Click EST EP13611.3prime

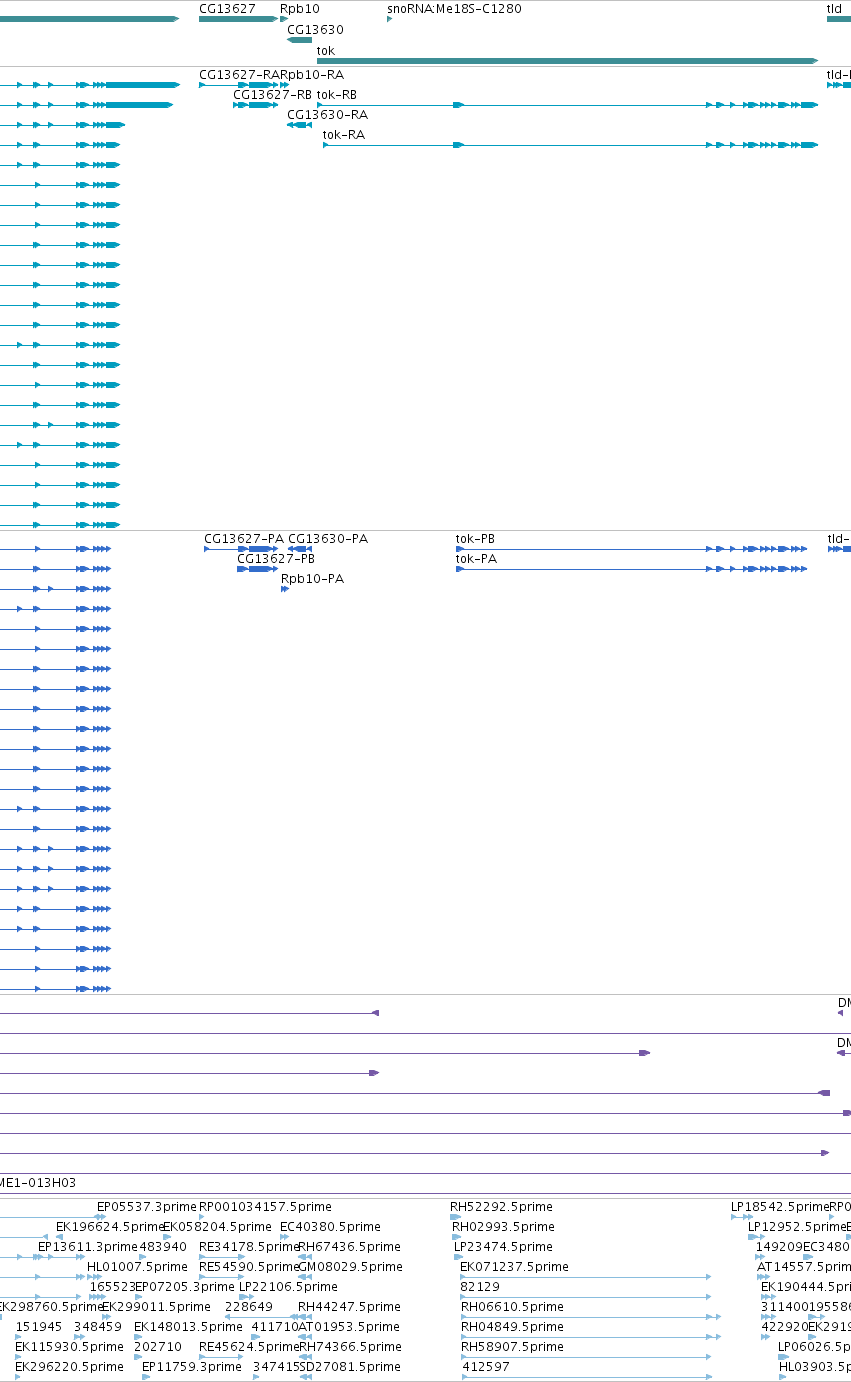pyautogui.click(x=88, y=1247)
